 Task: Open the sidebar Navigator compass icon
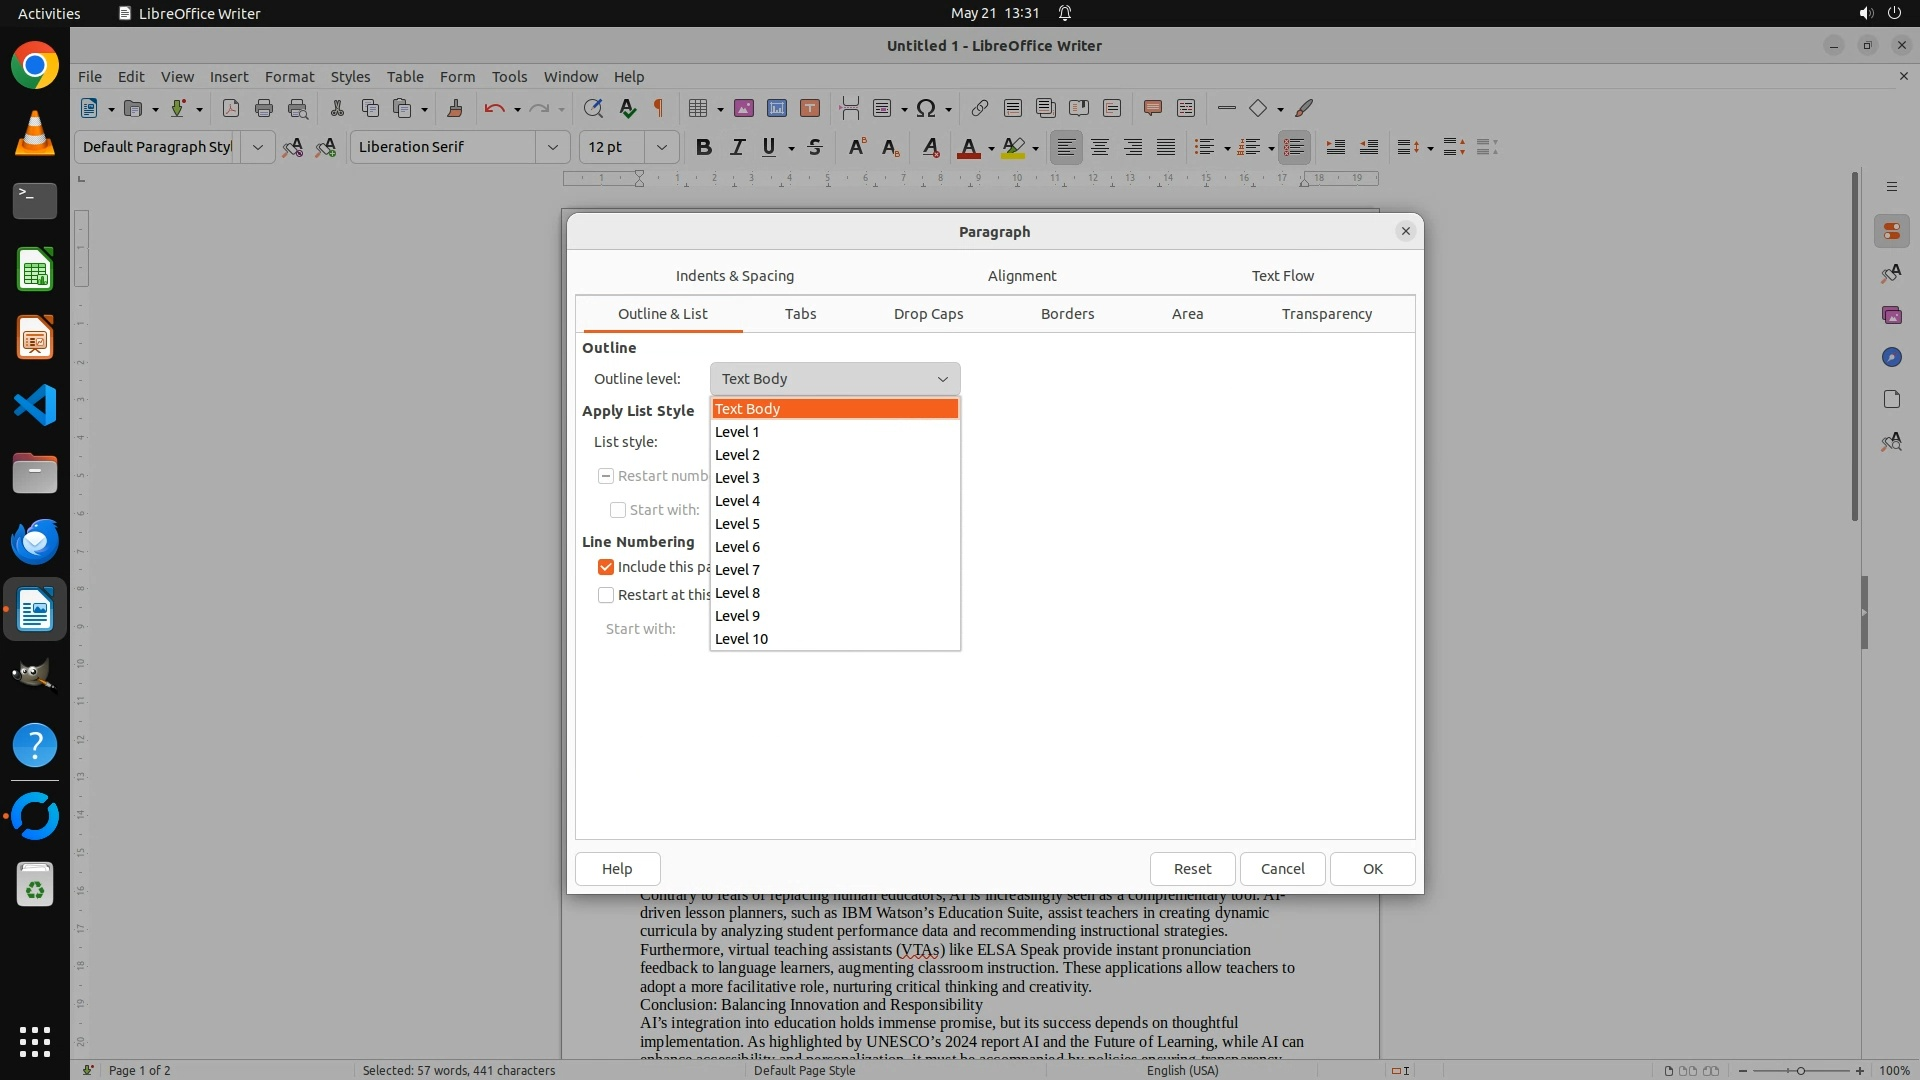tap(1891, 357)
